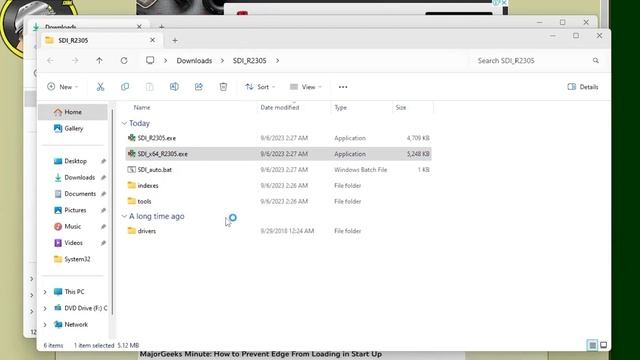The image size is (640, 360).
Task: Sort by Size column header
Action: [x=401, y=107]
